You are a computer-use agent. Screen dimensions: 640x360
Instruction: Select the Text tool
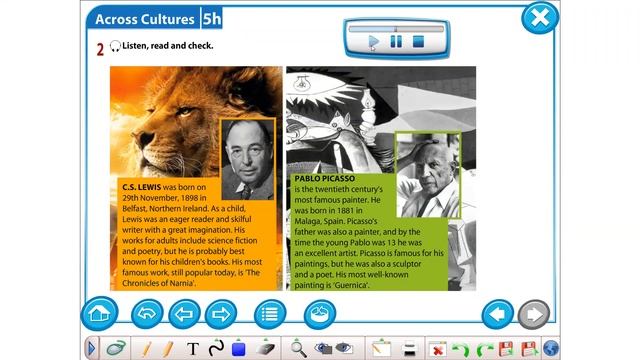point(193,349)
